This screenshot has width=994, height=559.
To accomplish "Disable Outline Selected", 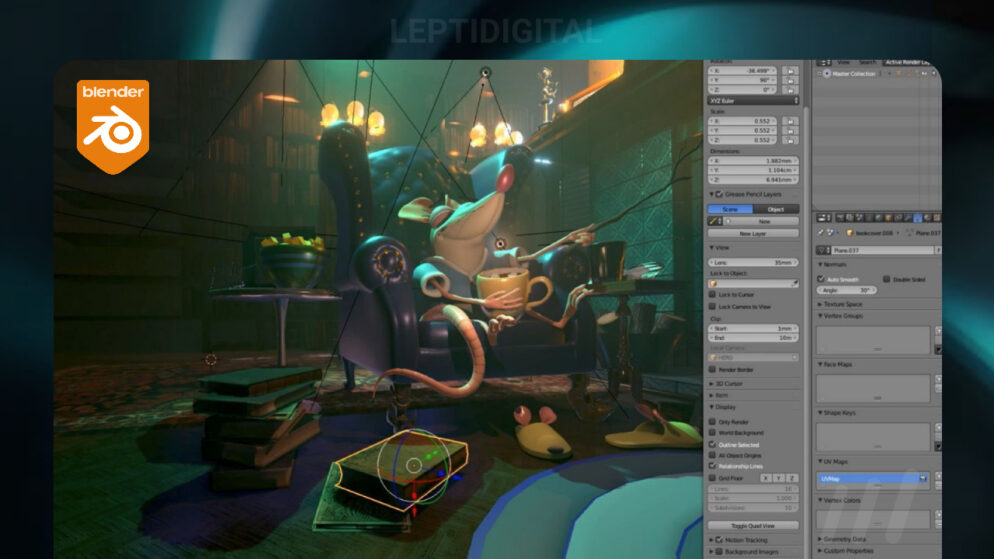I will [x=713, y=444].
